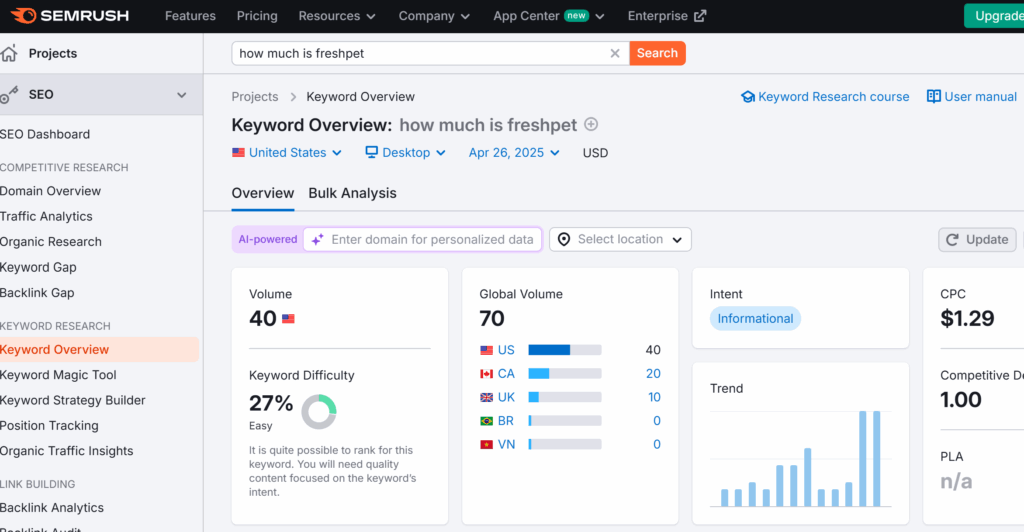
Task: Open Organic Research in sidebar
Action: 51,242
